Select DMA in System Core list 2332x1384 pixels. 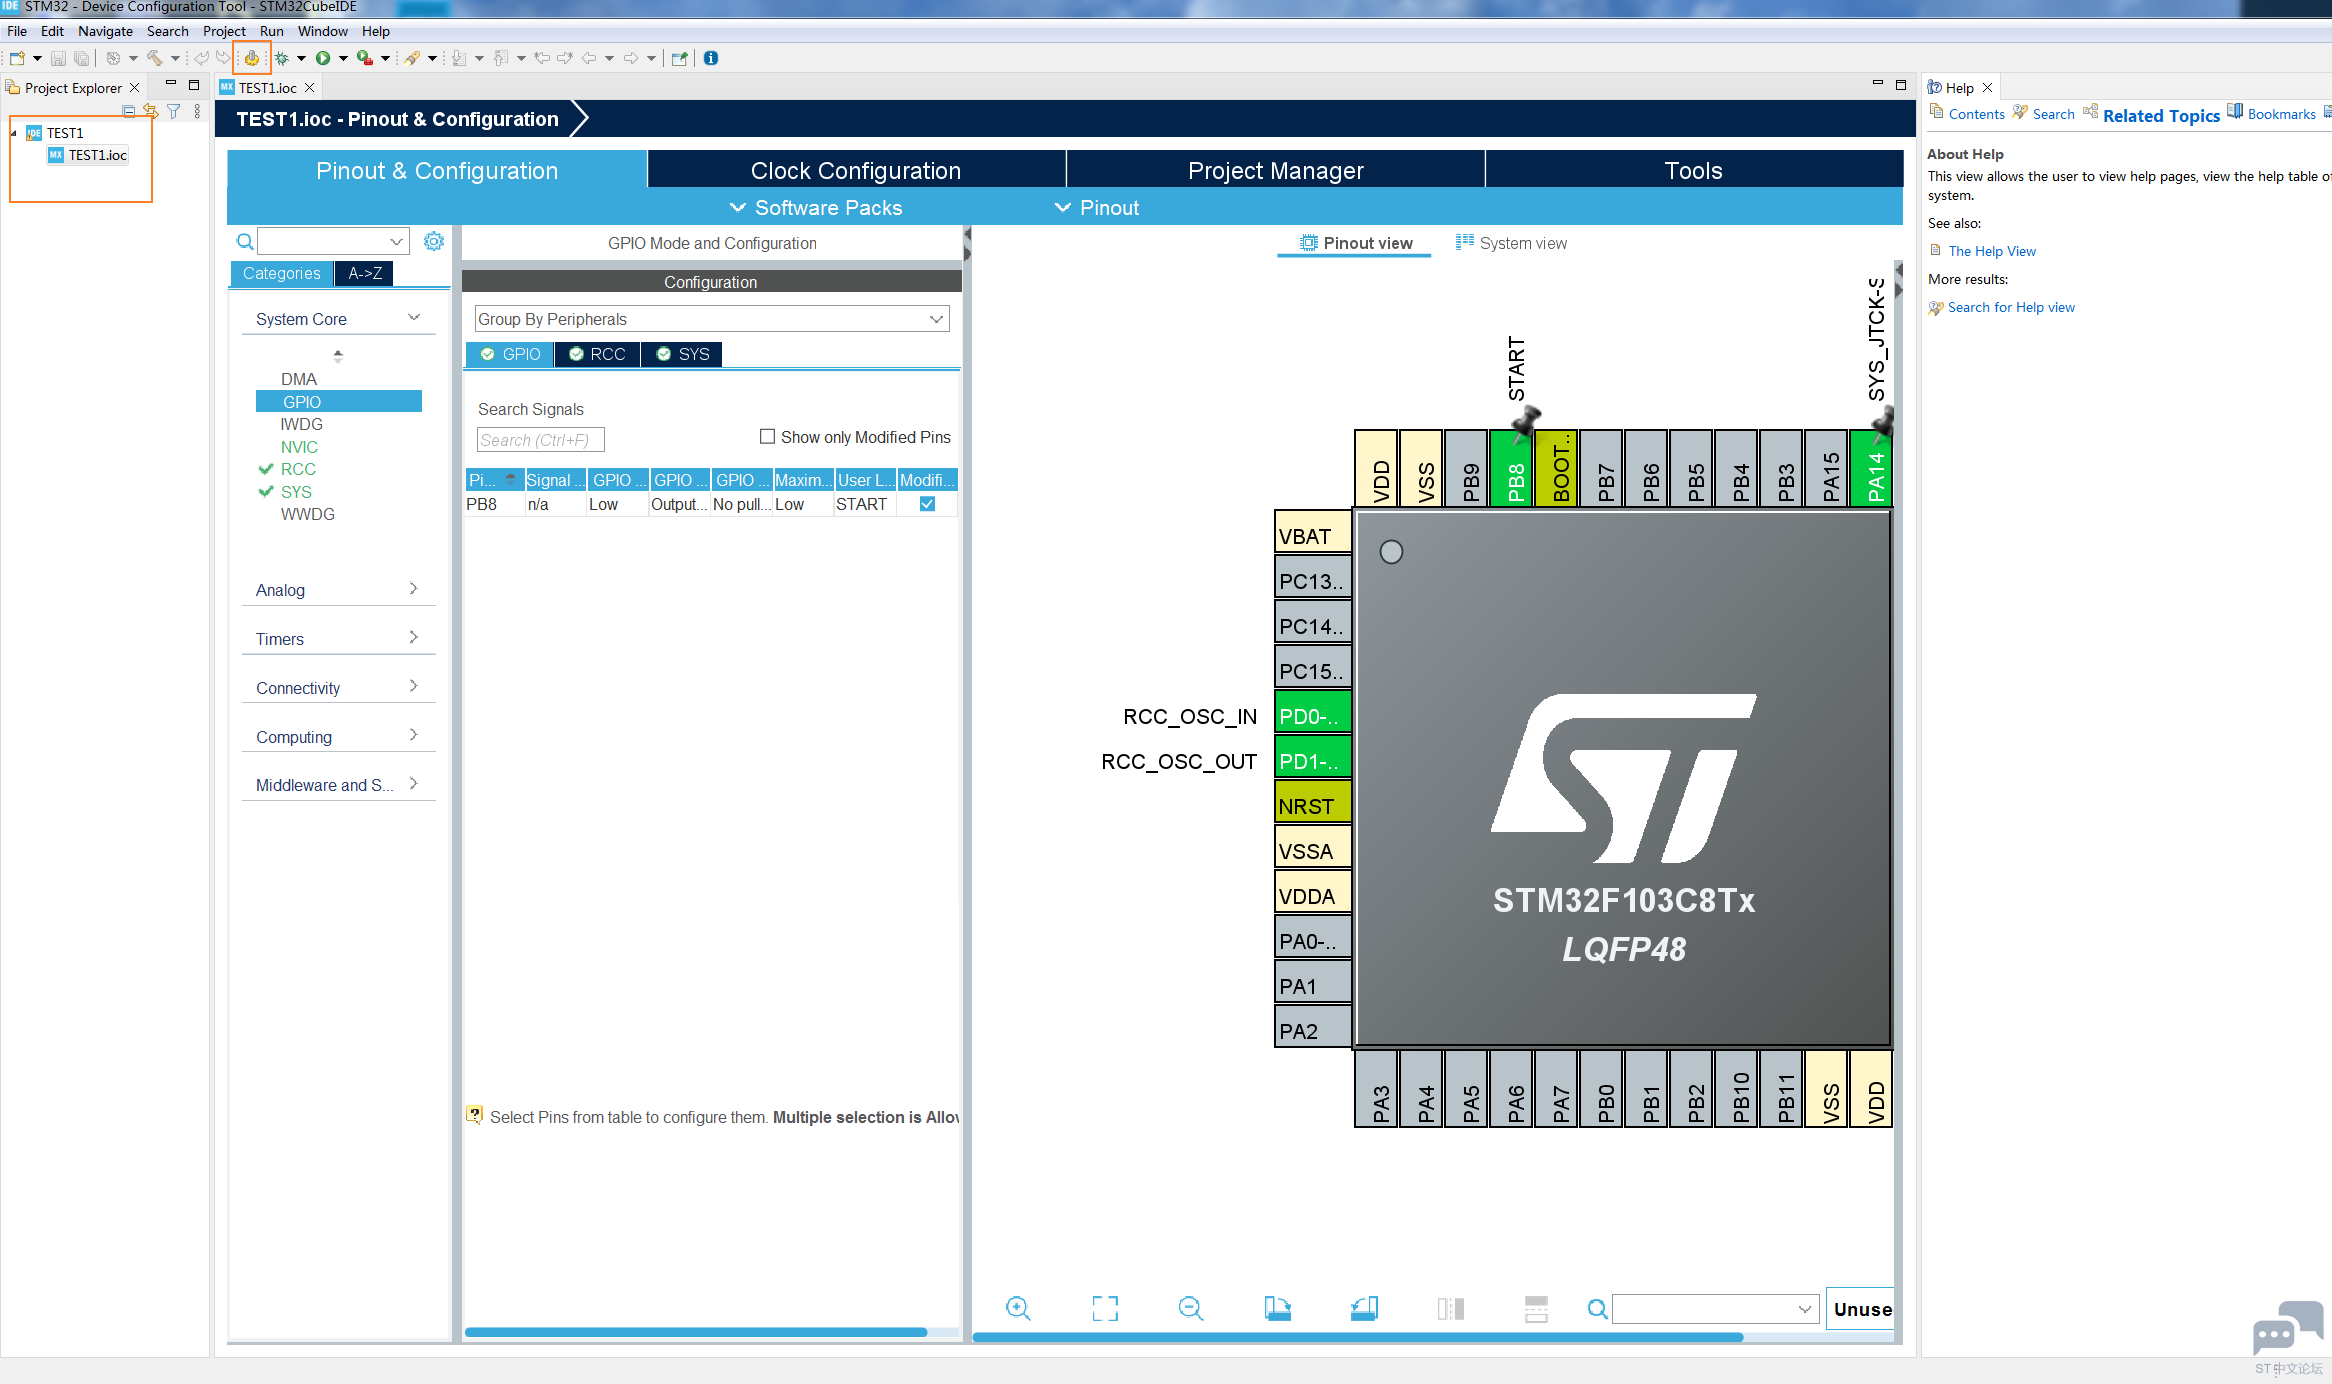click(x=298, y=379)
